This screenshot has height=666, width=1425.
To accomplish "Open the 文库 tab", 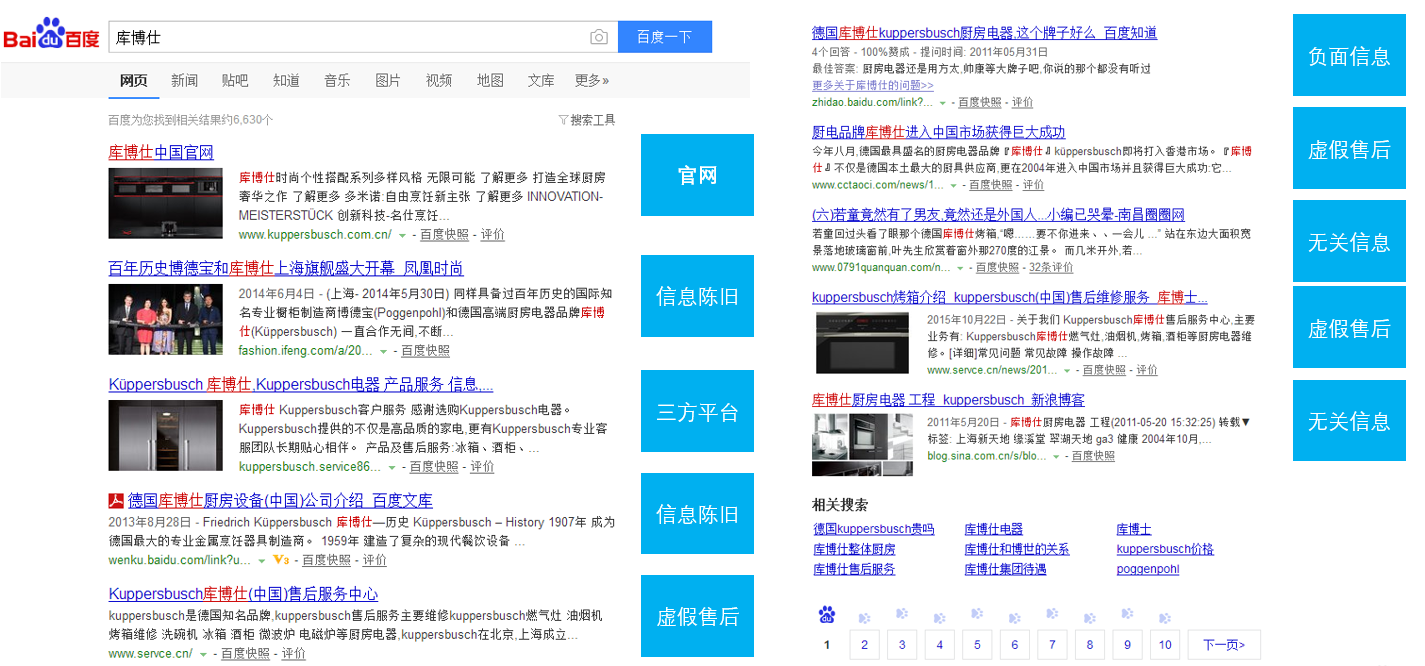I will point(541,80).
